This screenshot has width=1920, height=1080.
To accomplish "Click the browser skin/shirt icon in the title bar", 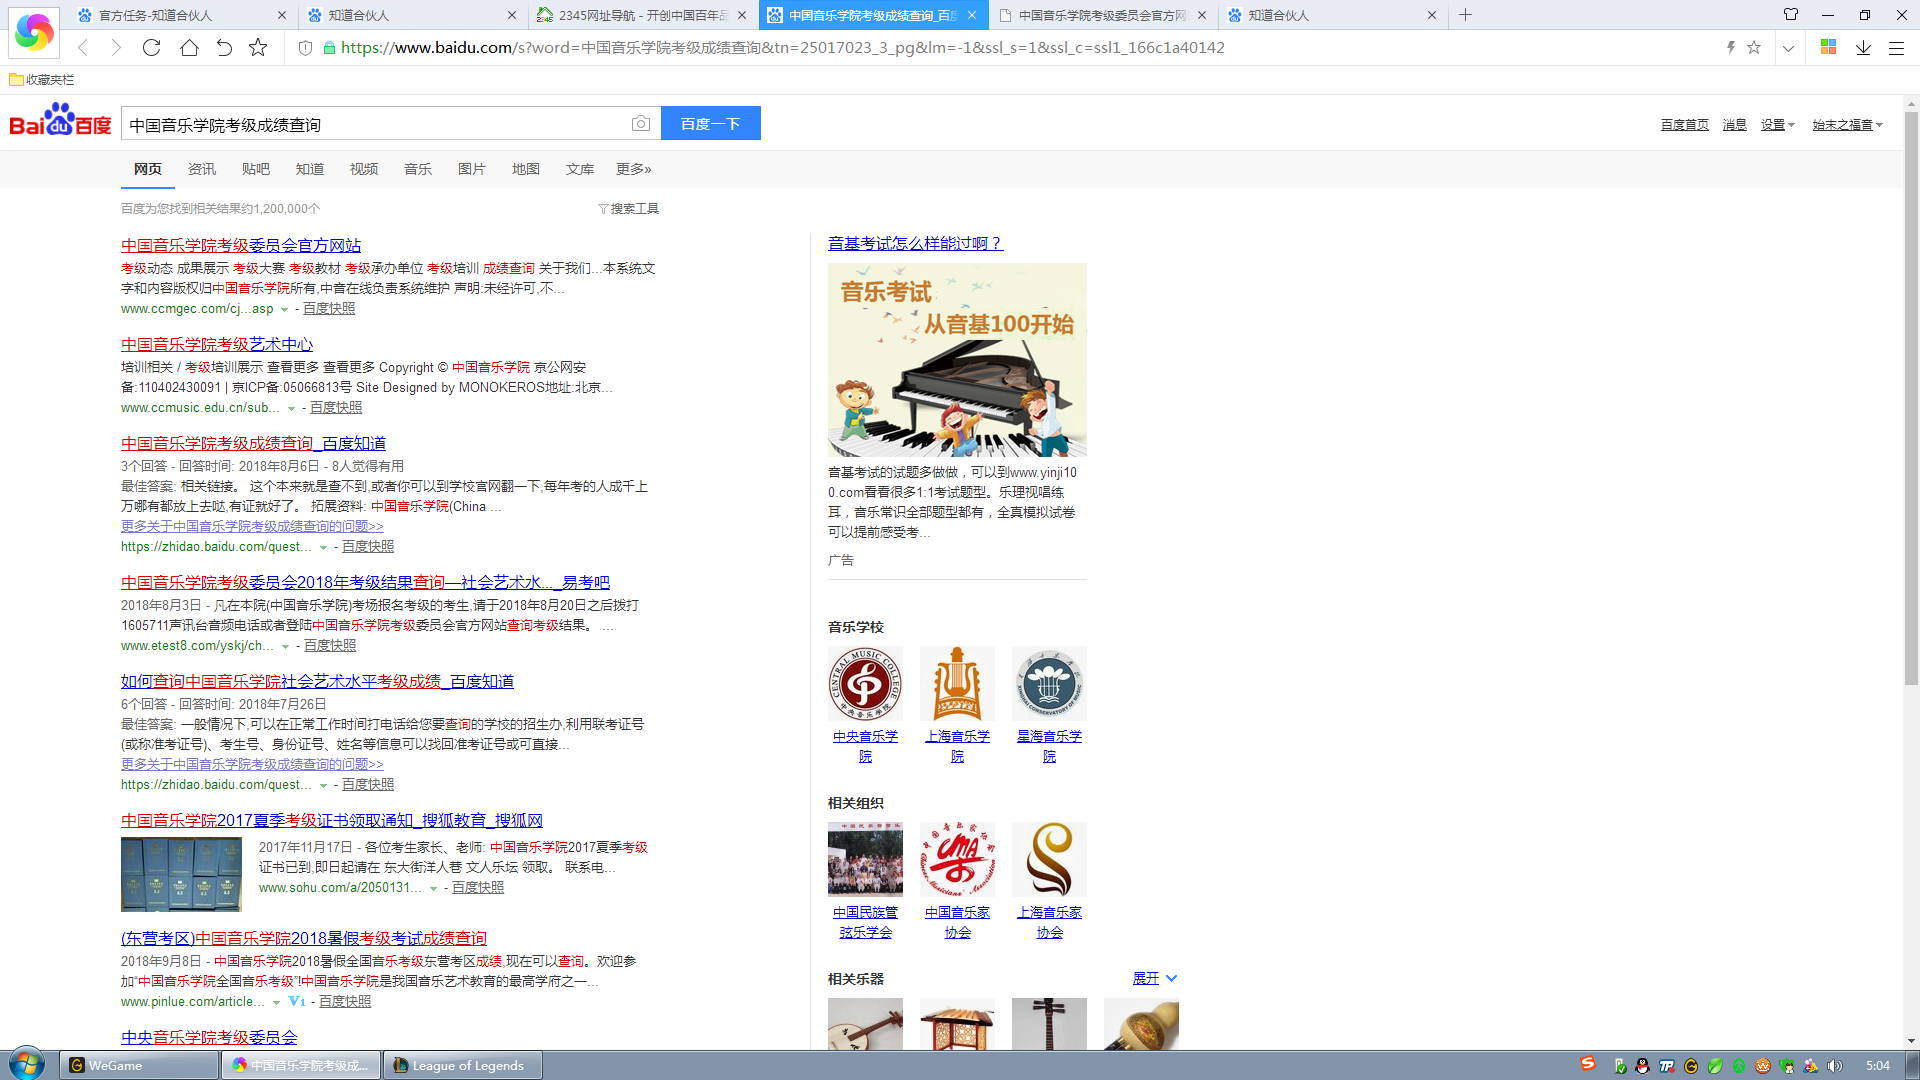I will coord(1791,15).
